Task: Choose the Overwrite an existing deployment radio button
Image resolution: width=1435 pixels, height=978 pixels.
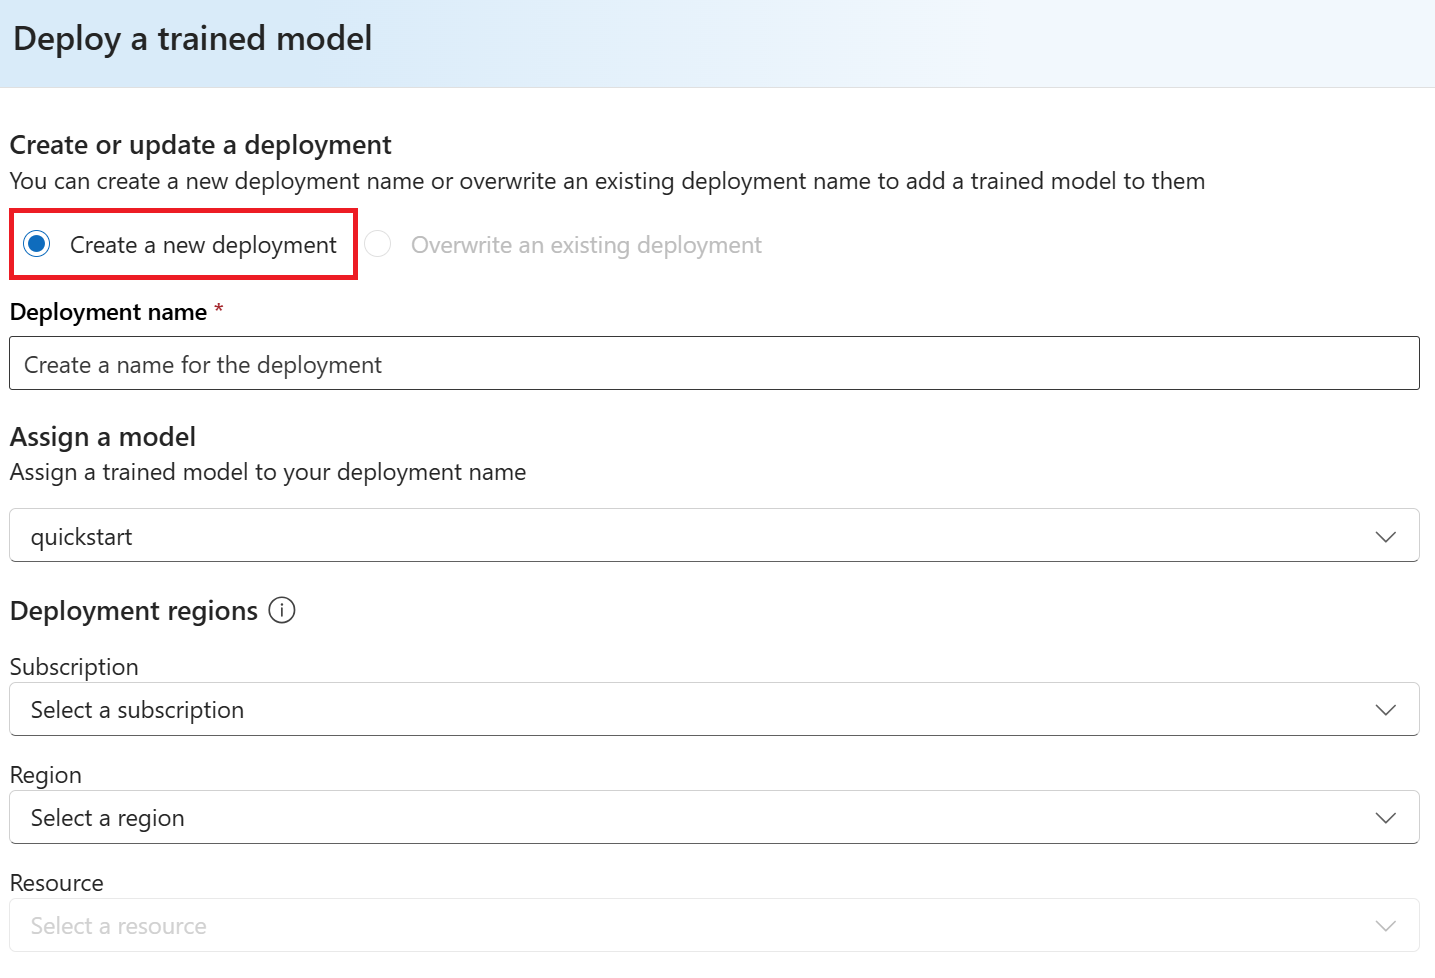Action: point(377,244)
